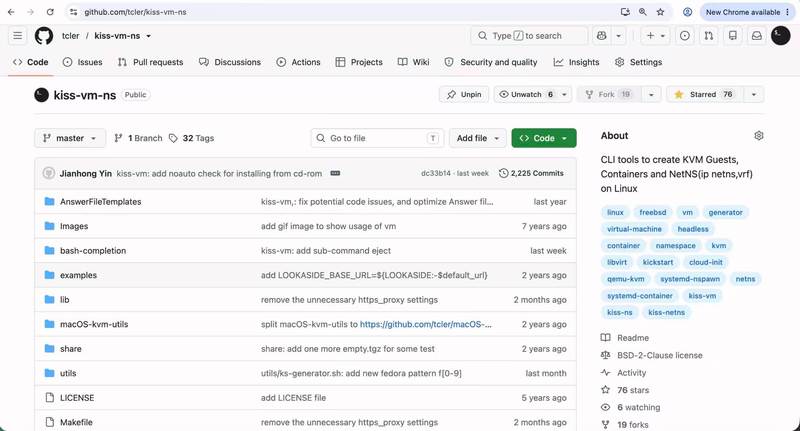View the 2,225 Commits history
This screenshot has height=431, width=800.
531,173
